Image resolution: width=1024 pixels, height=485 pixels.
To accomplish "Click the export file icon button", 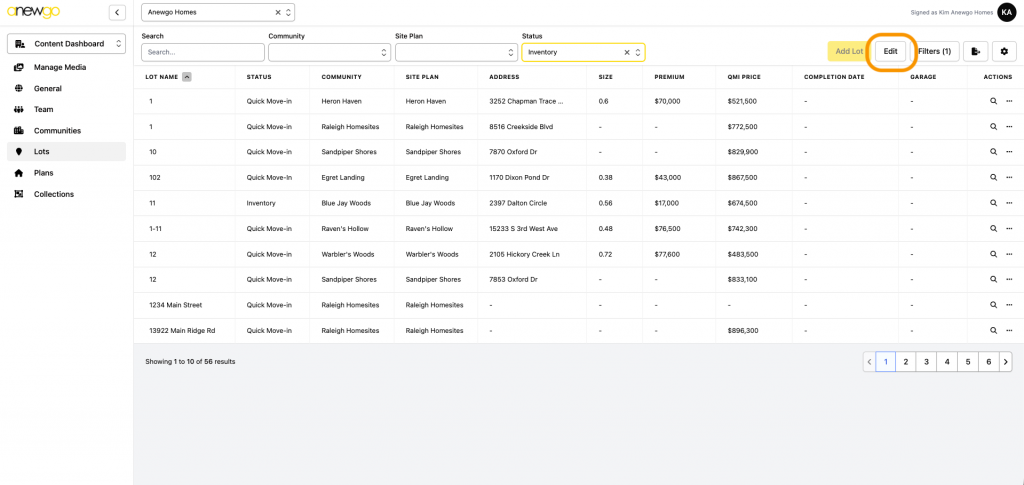I will pyautogui.click(x=975, y=51).
